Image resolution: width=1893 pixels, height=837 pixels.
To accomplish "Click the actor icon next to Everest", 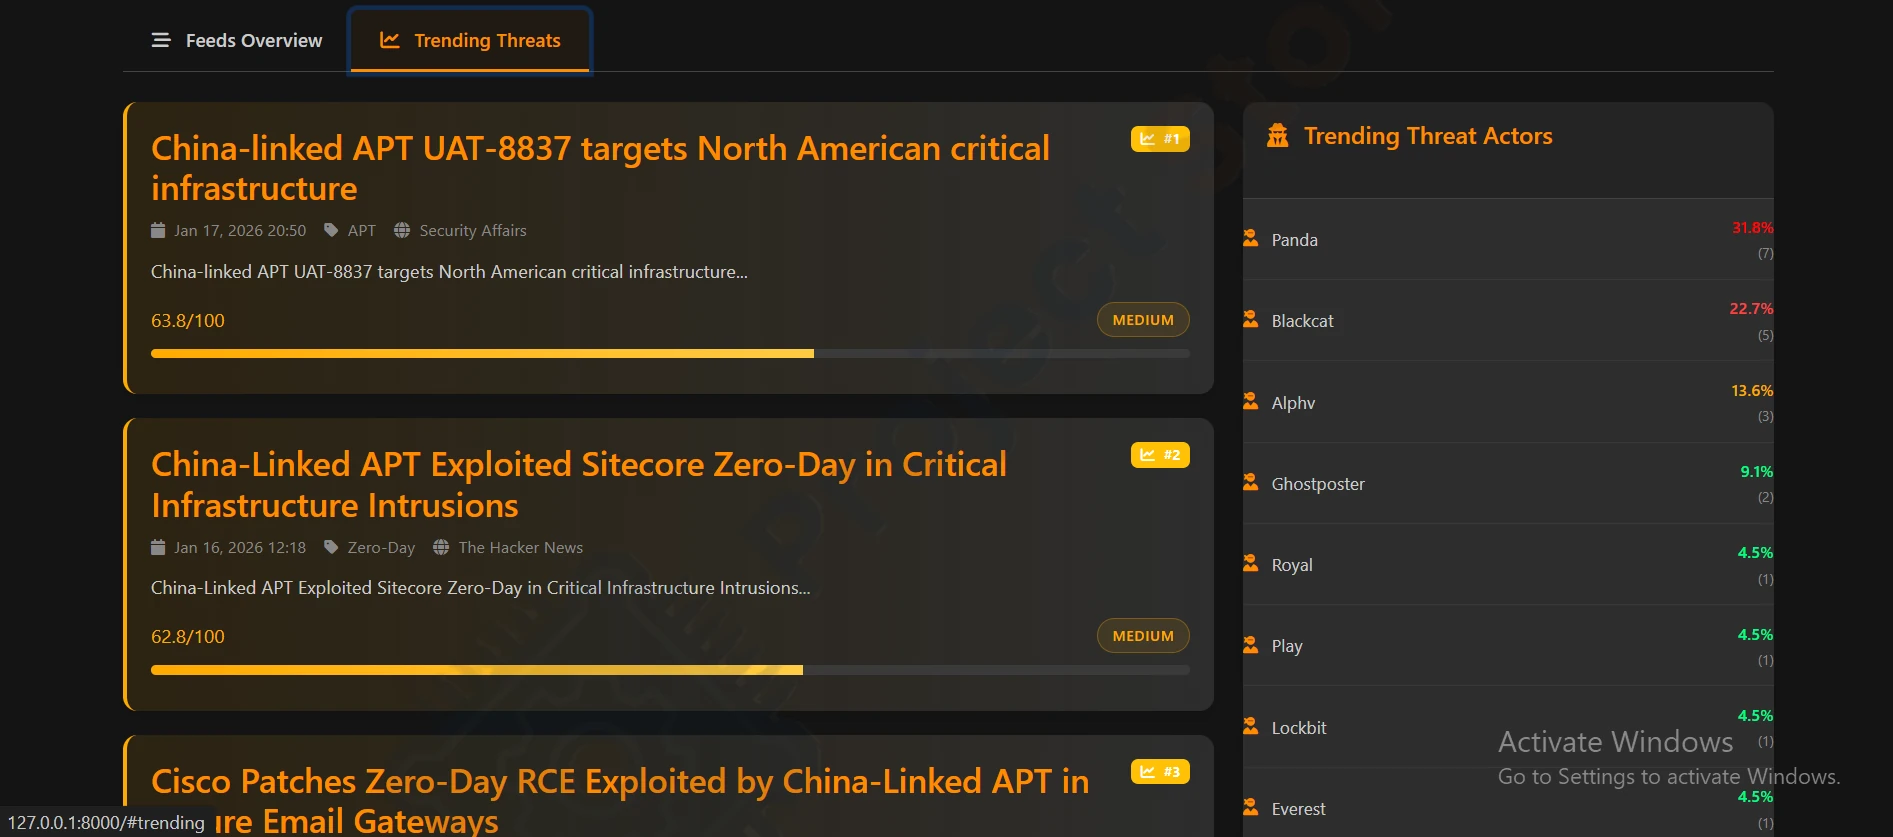I will tap(1250, 807).
